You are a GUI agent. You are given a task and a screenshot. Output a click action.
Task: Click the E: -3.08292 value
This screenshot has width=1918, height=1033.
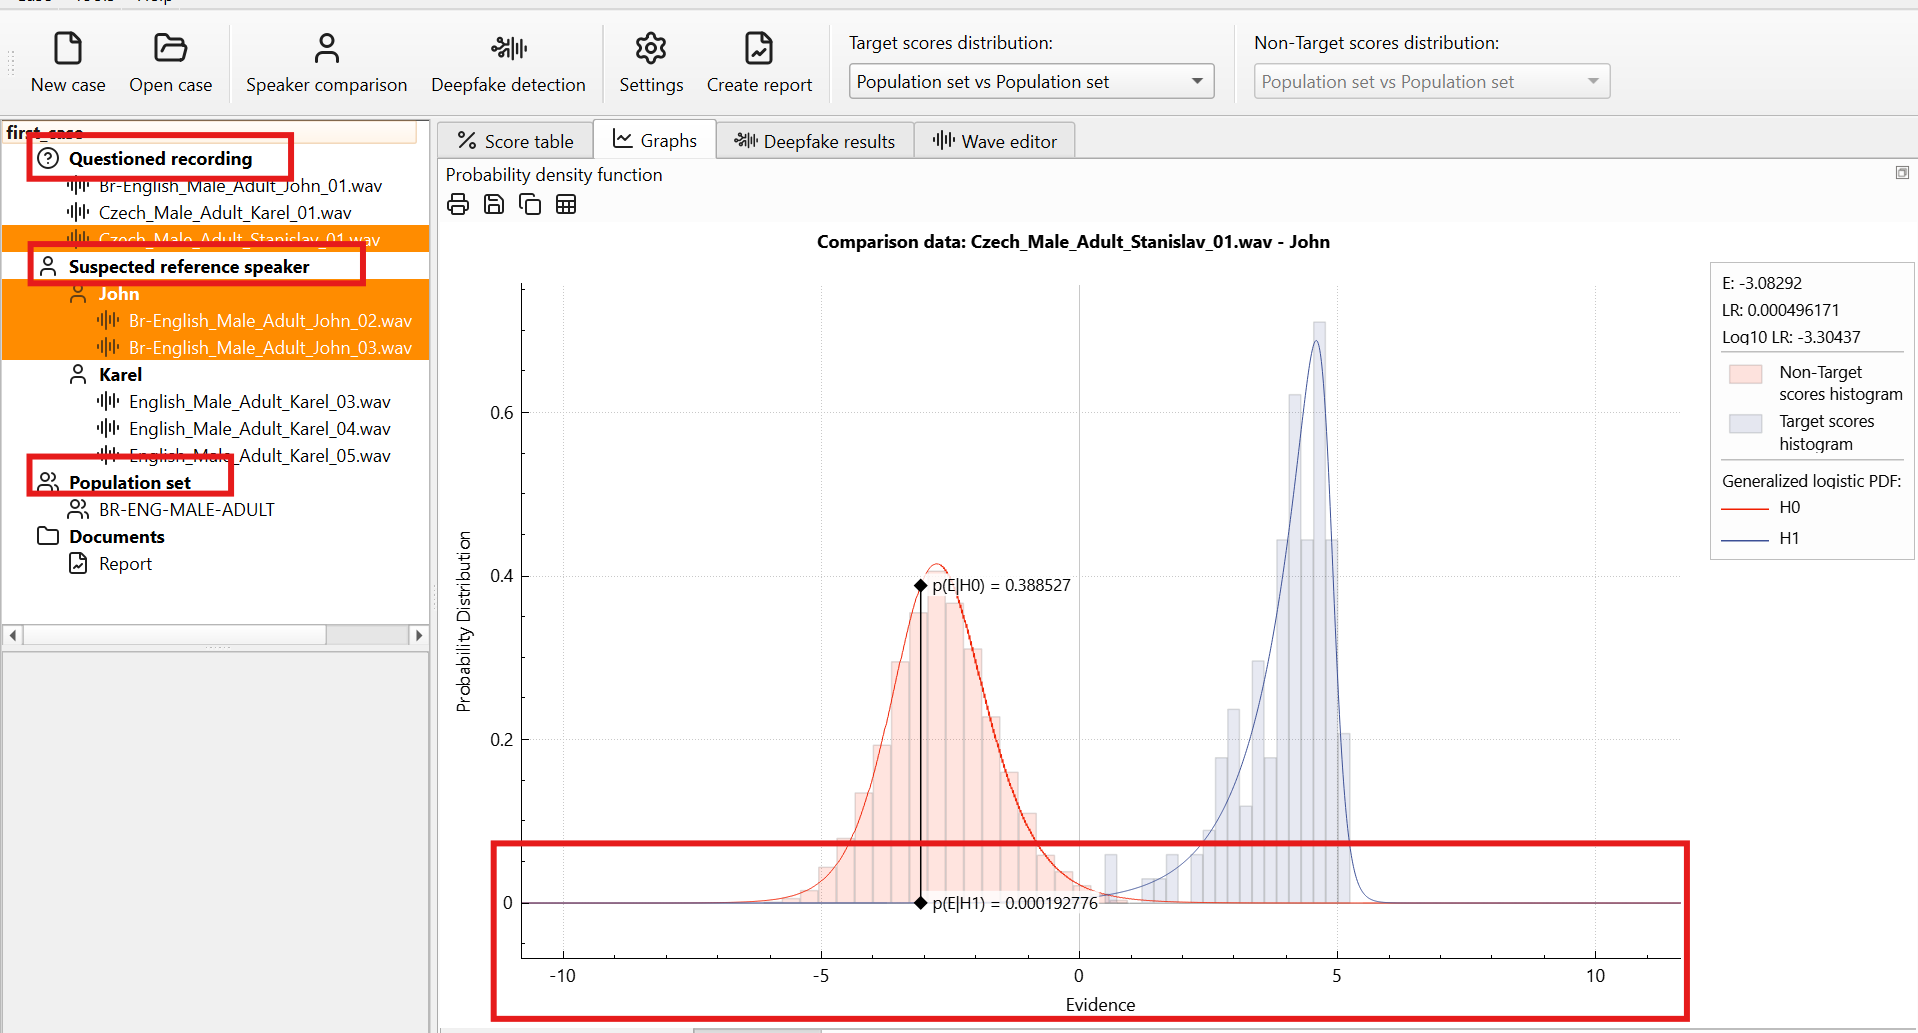(1762, 283)
